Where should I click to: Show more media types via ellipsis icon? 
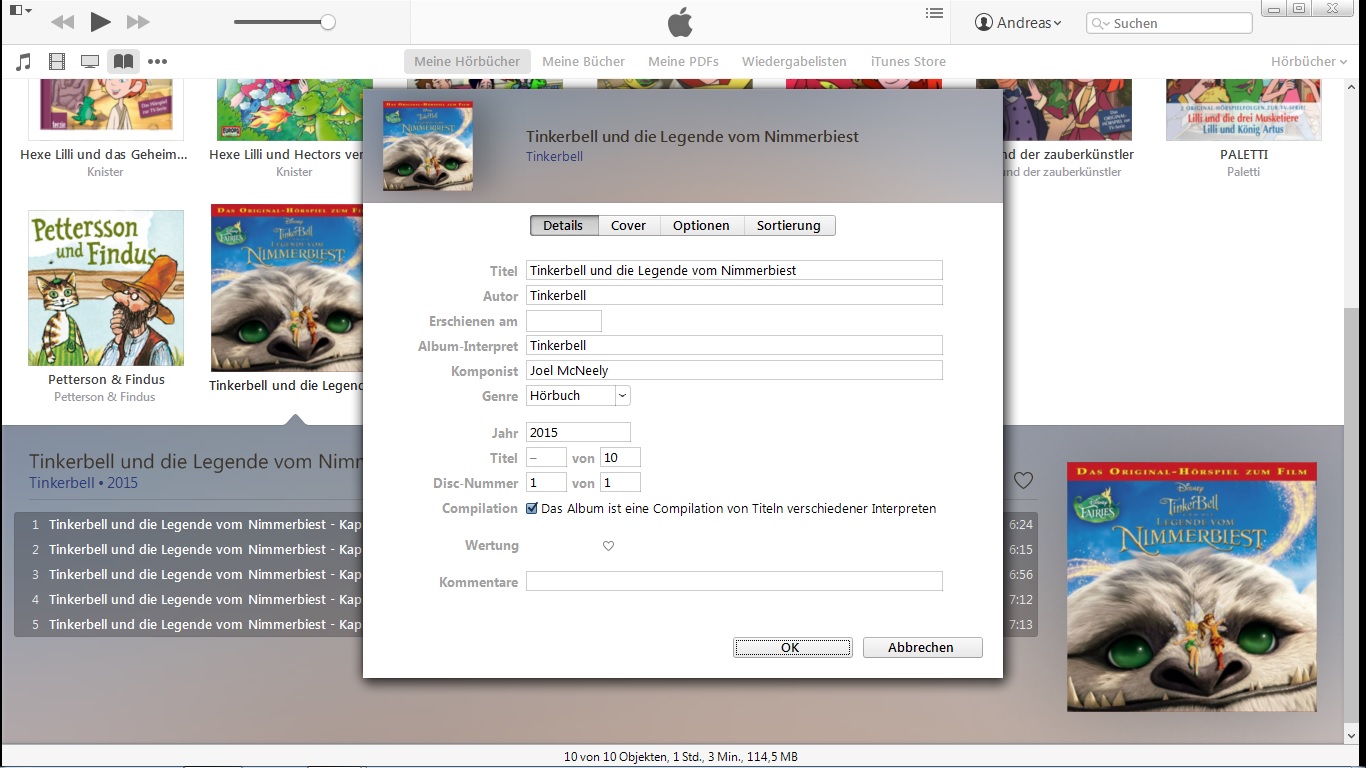point(157,62)
